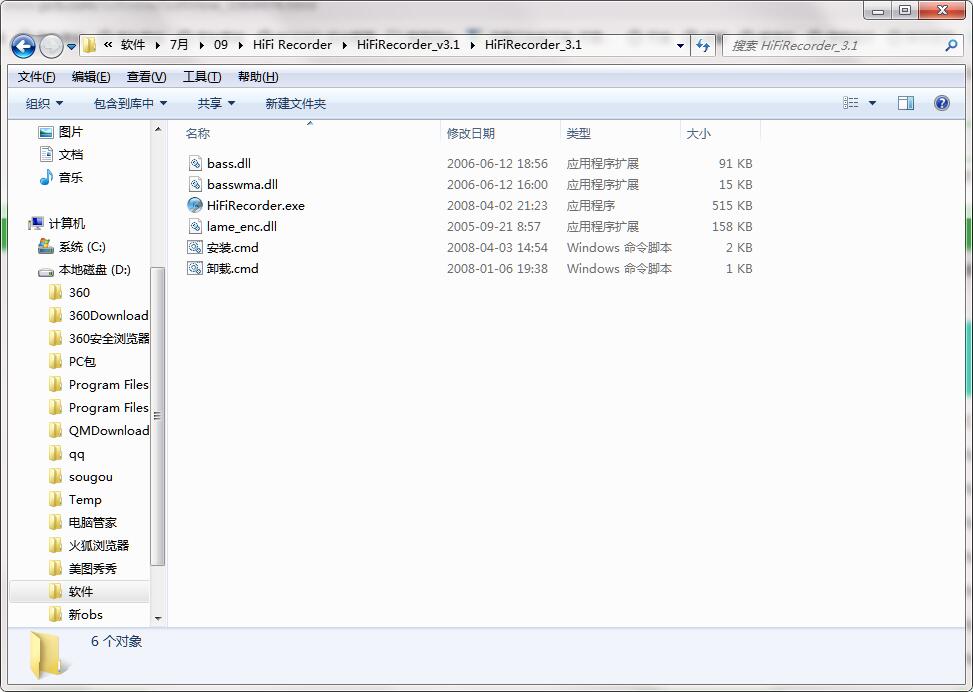Select the 卸载.cmd script icon
Screen dimensions: 973x692
coord(195,269)
